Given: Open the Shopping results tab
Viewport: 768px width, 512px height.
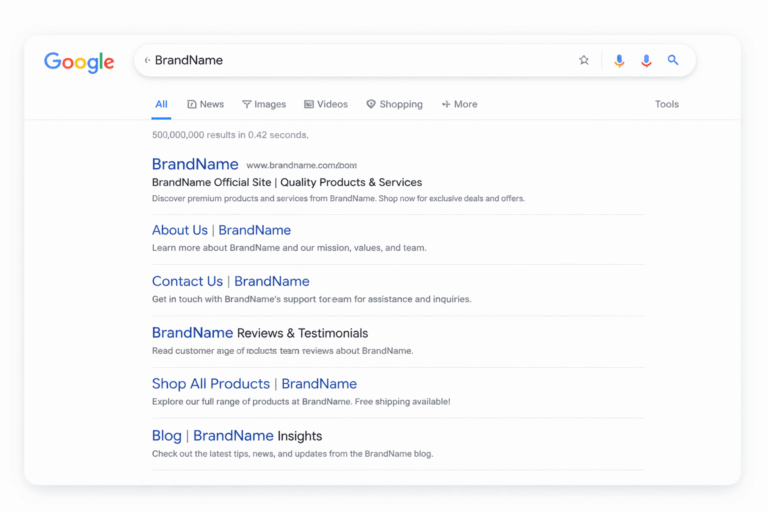Looking at the screenshot, I should click(394, 104).
